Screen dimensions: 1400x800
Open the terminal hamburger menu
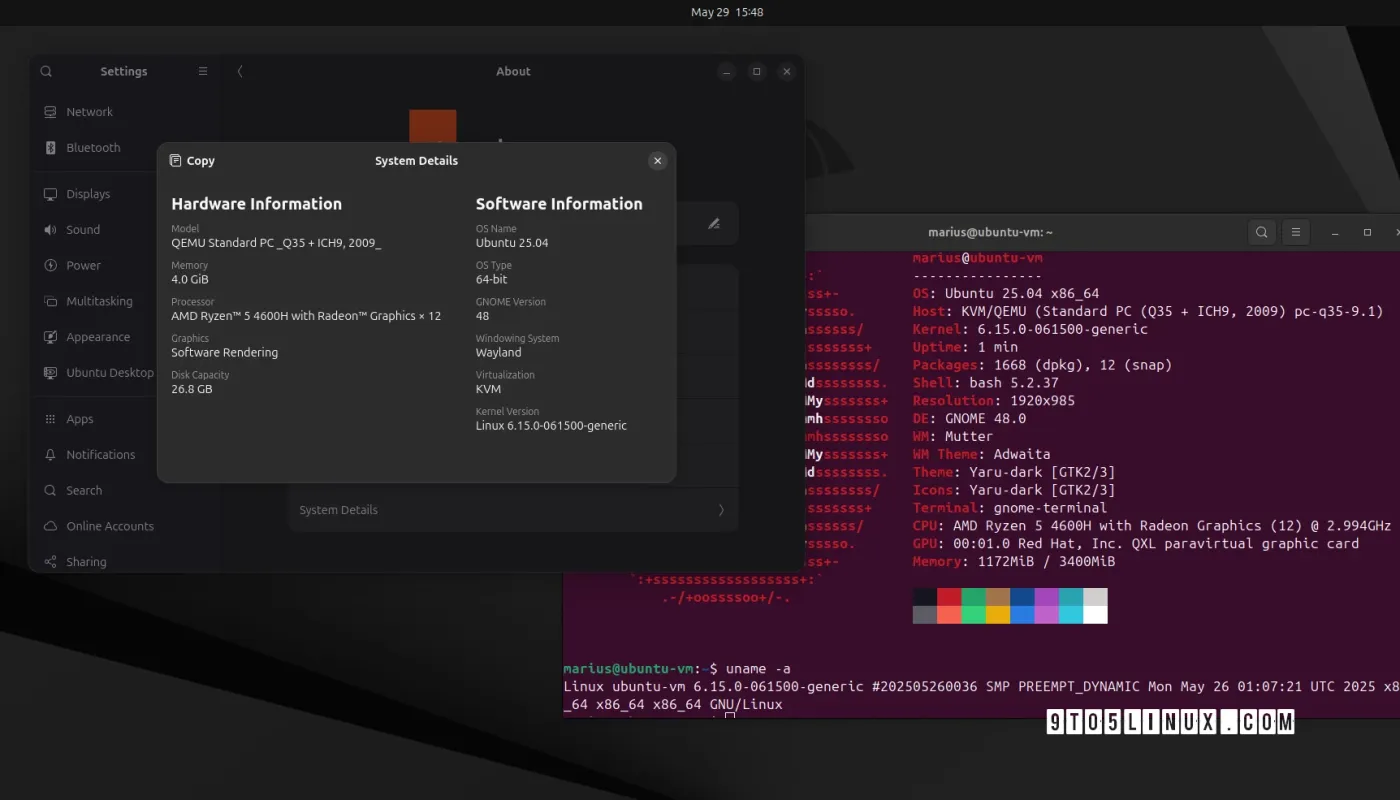click(x=1296, y=232)
